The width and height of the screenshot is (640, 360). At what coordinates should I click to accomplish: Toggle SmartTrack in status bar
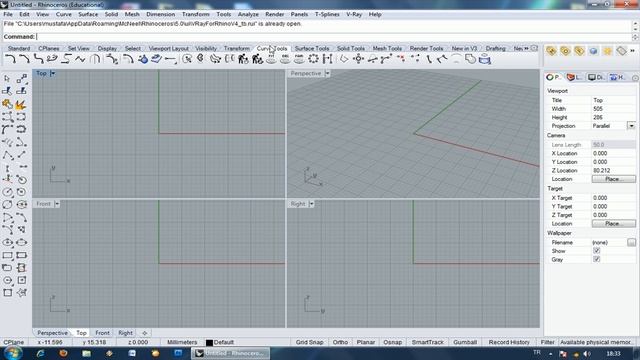coord(427,342)
